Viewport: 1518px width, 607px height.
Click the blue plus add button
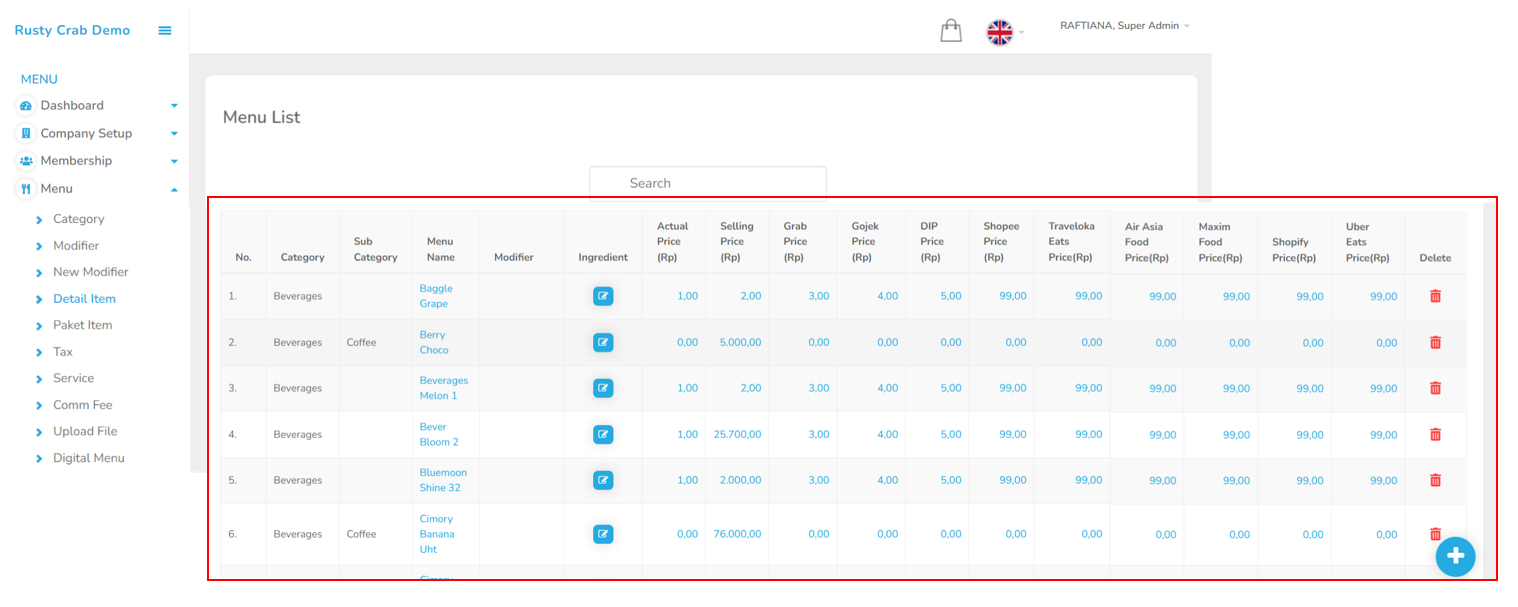click(x=1455, y=556)
